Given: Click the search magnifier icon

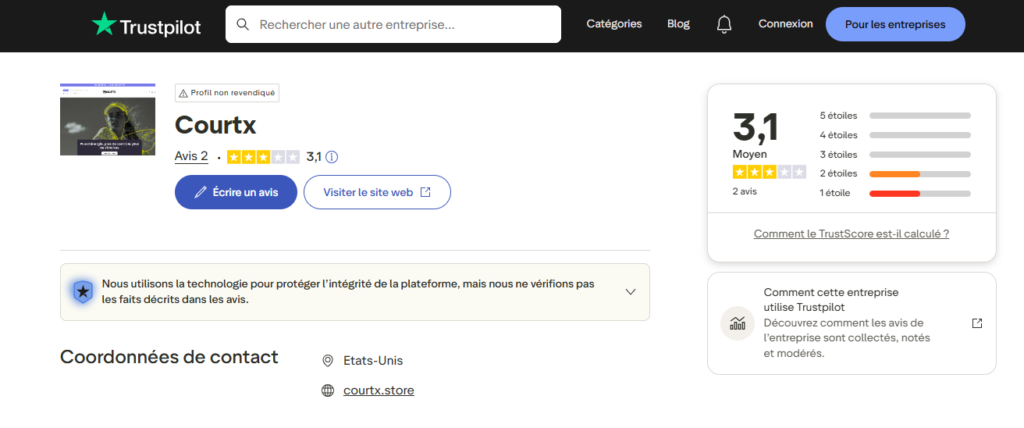Looking at the screenshot, I should [x=243, y=25].
